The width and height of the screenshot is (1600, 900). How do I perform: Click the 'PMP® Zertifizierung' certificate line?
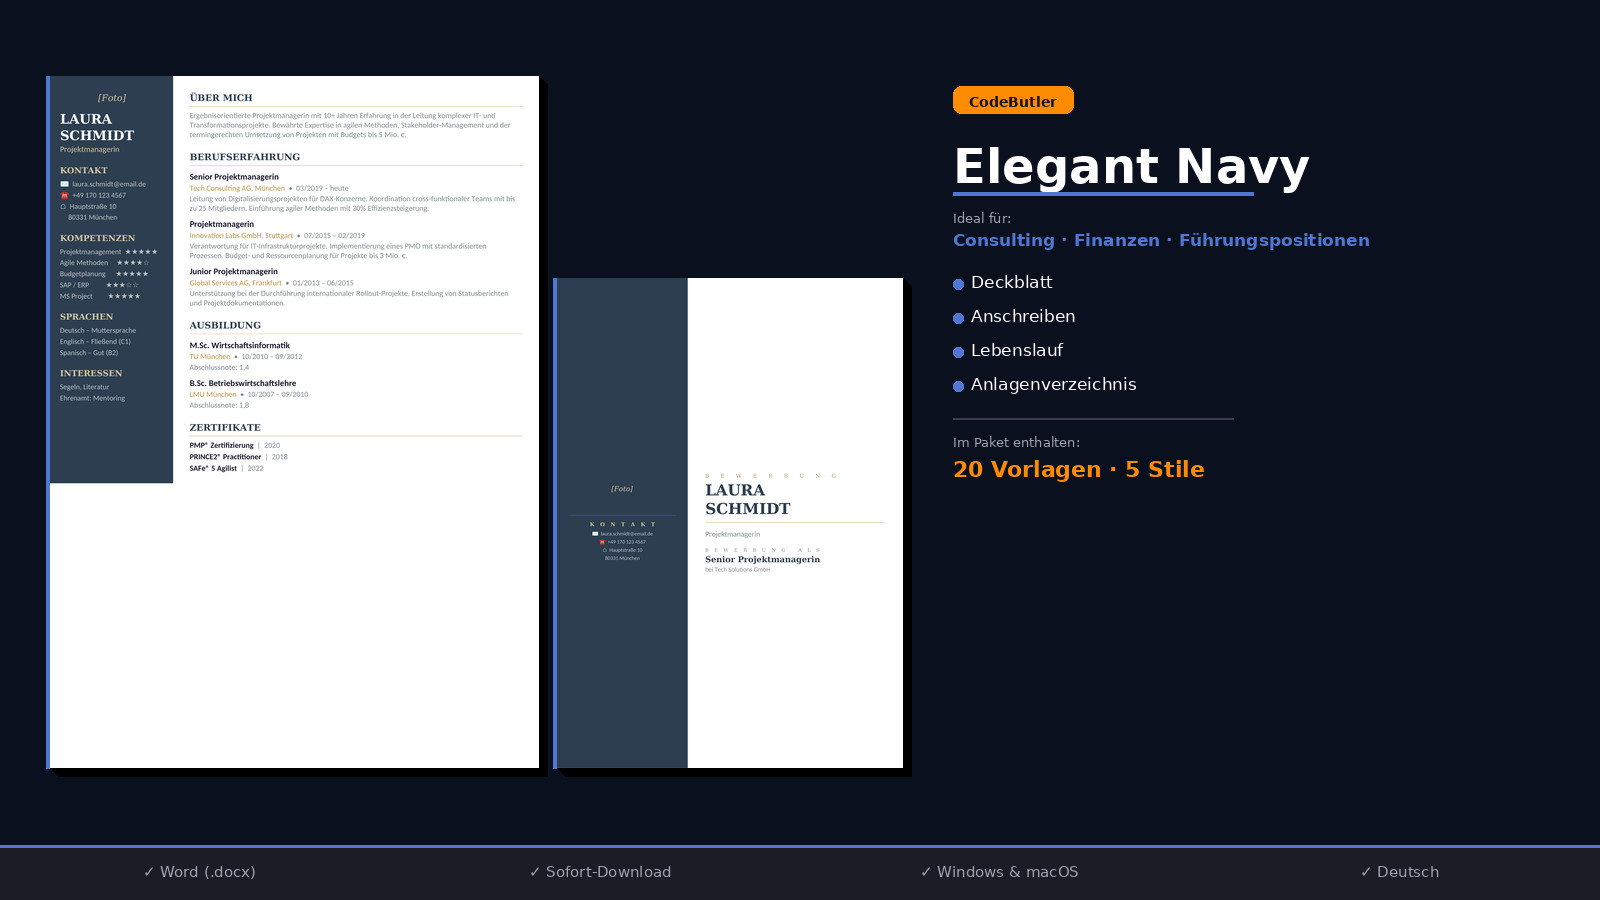(235, 446)
